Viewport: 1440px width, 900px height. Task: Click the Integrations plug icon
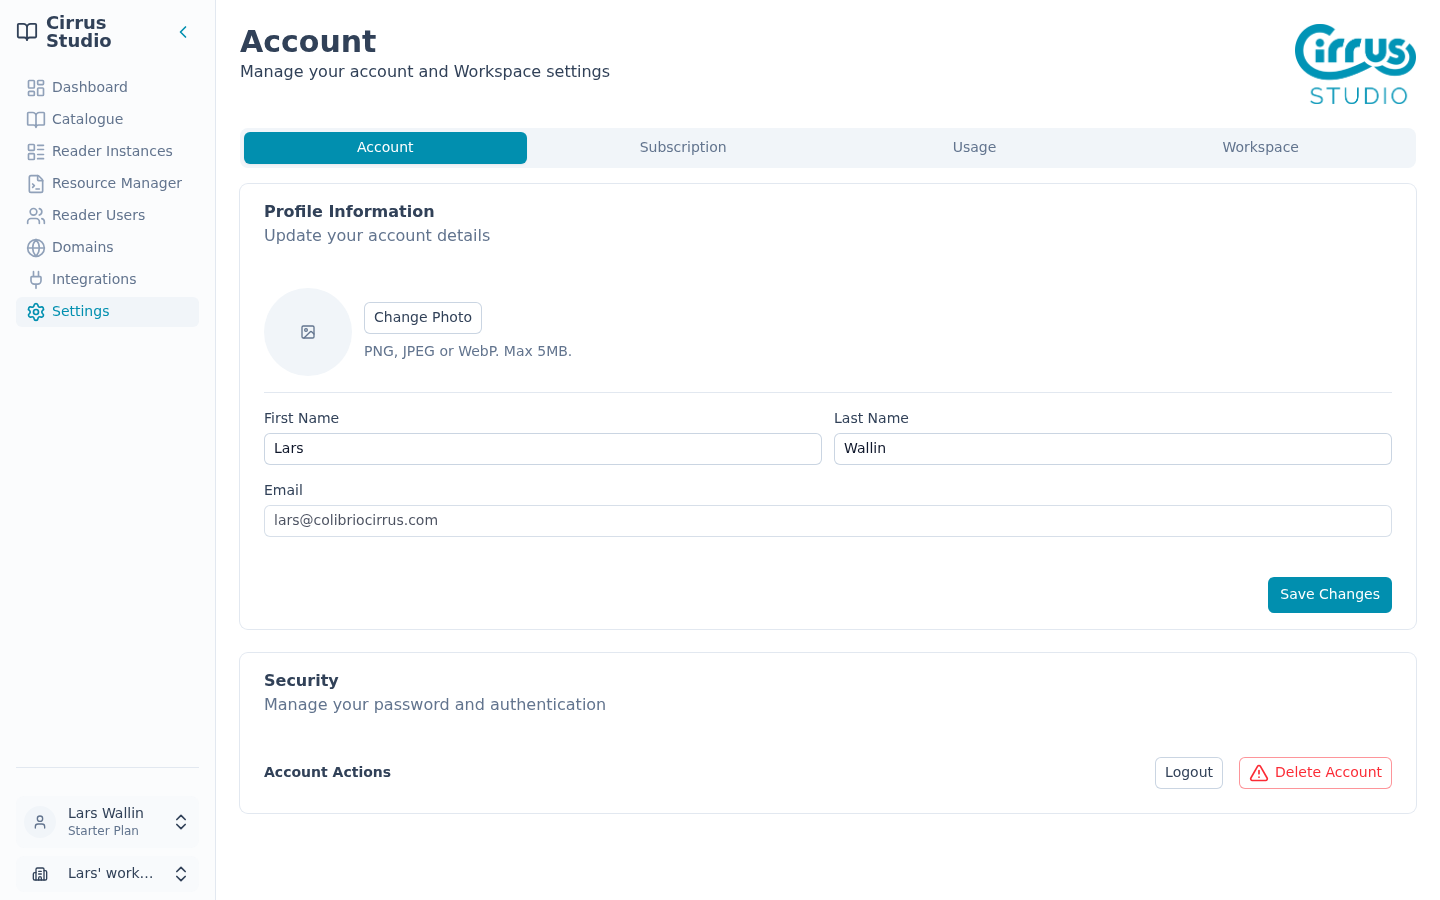(36, 280)
